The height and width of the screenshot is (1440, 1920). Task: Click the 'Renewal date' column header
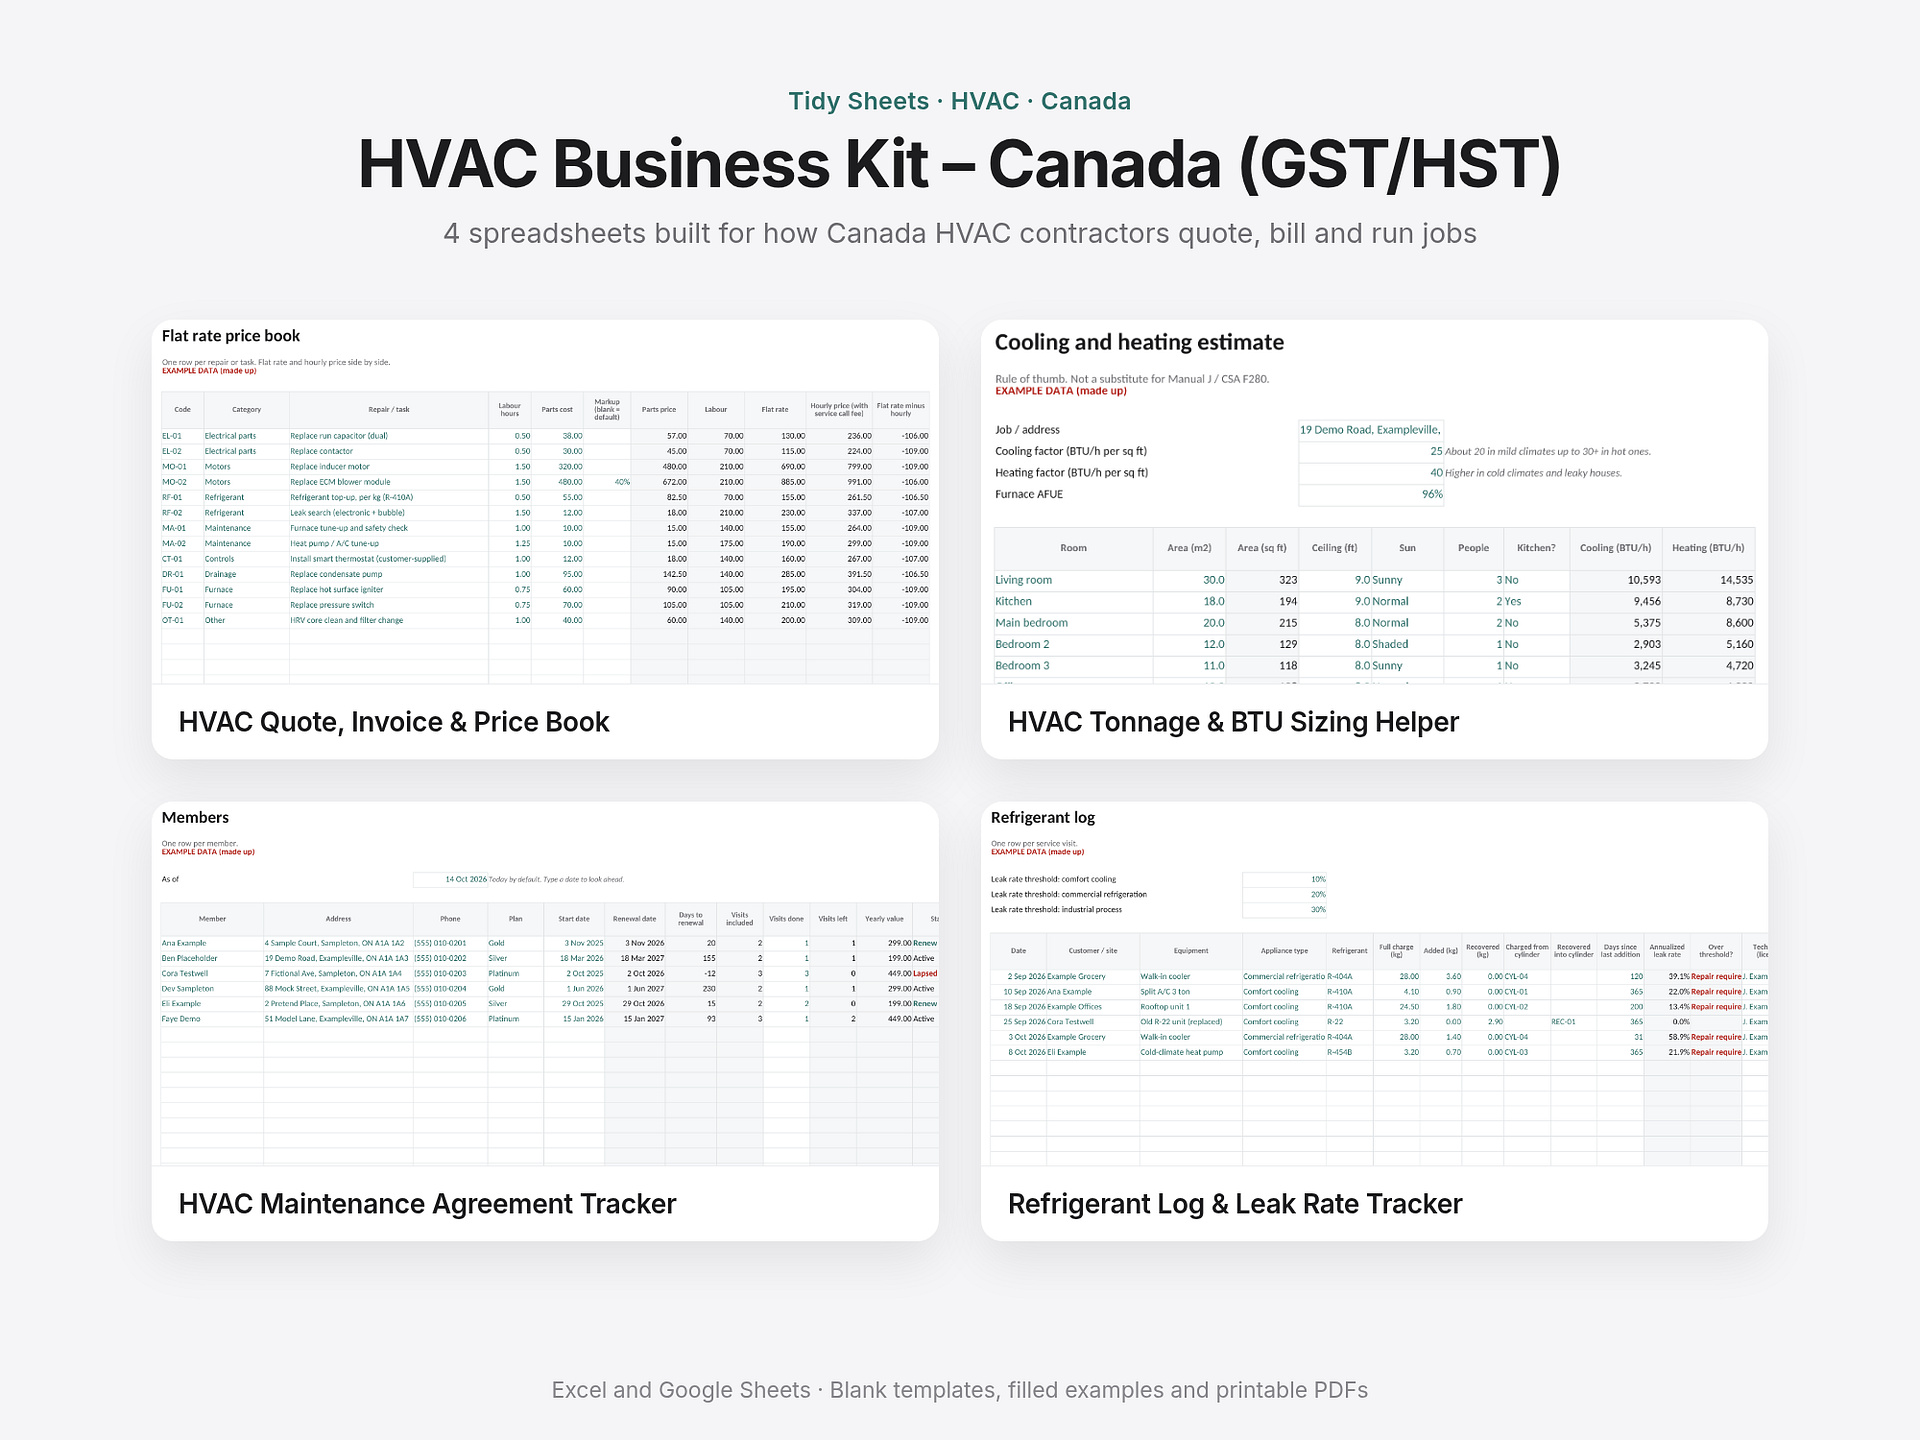(634, 919)
